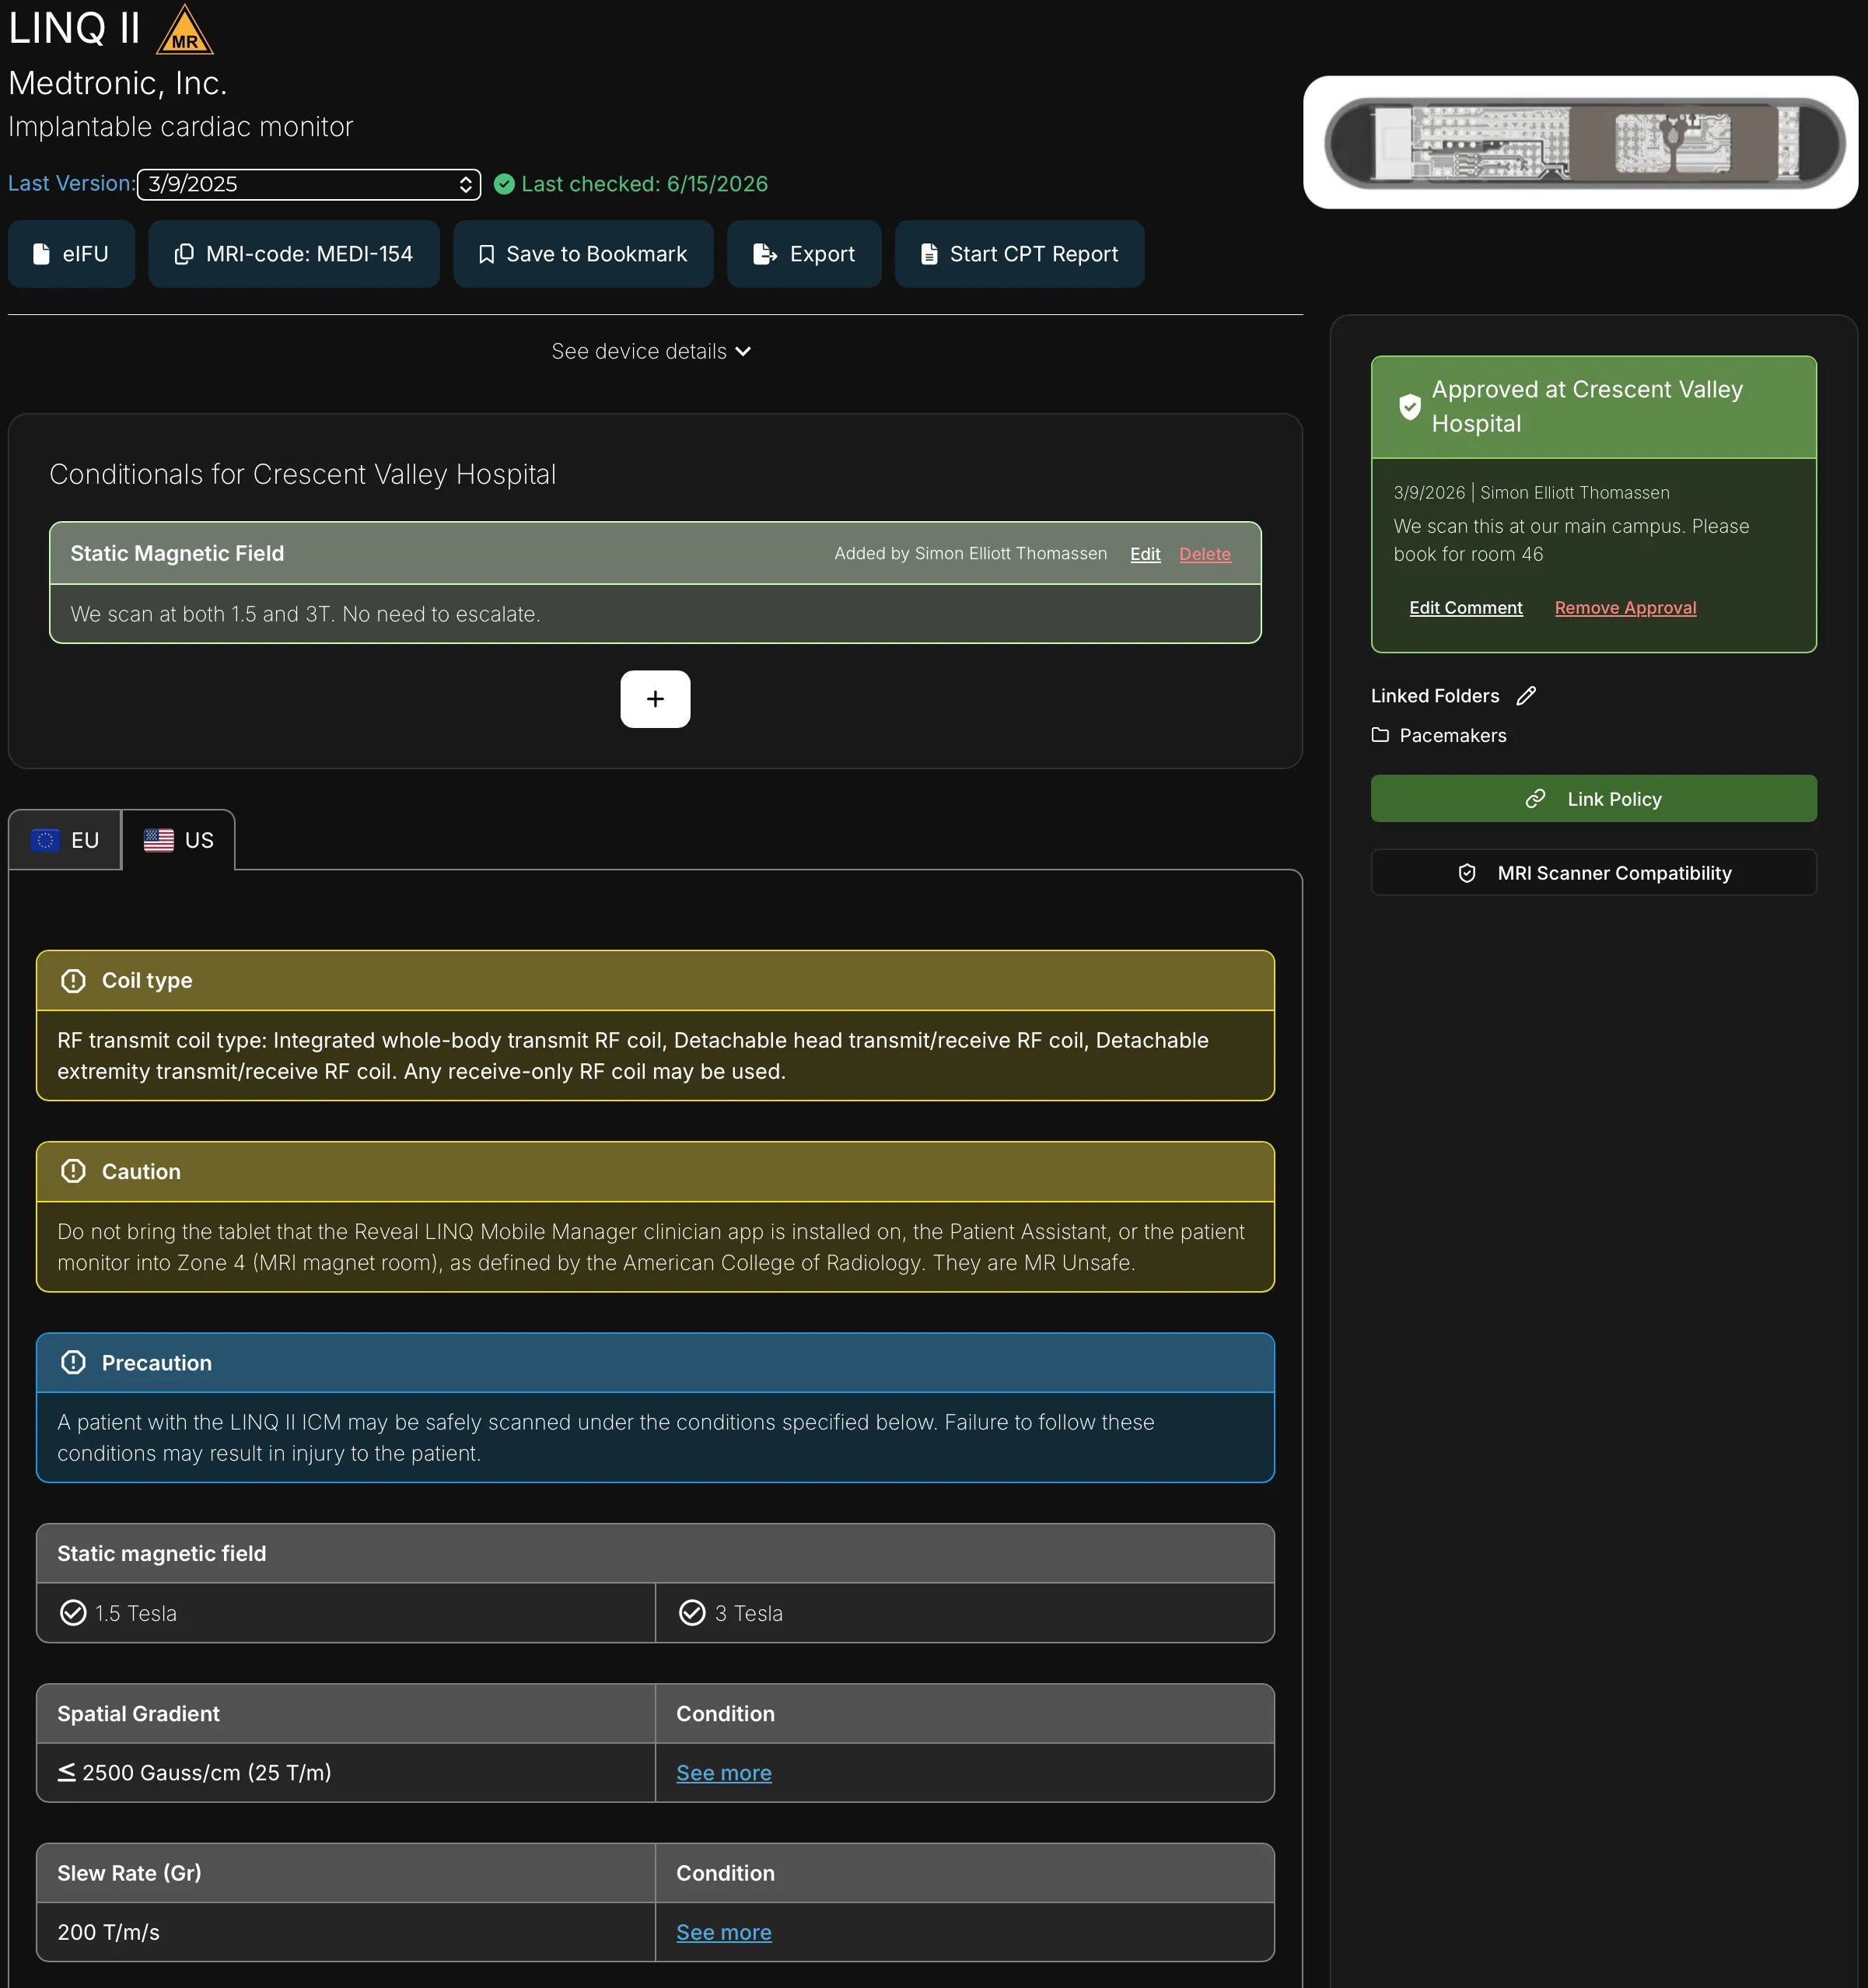Click the Coil type warning icon
1868x1988 pixels.
click(73, 981)
